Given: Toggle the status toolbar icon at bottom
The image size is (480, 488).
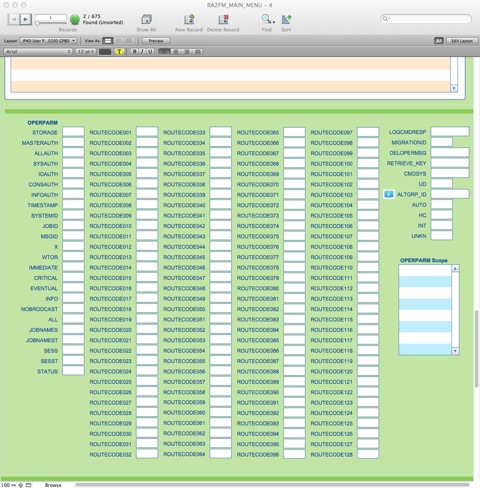Looking at the screenshot, I should coord(29,485).
